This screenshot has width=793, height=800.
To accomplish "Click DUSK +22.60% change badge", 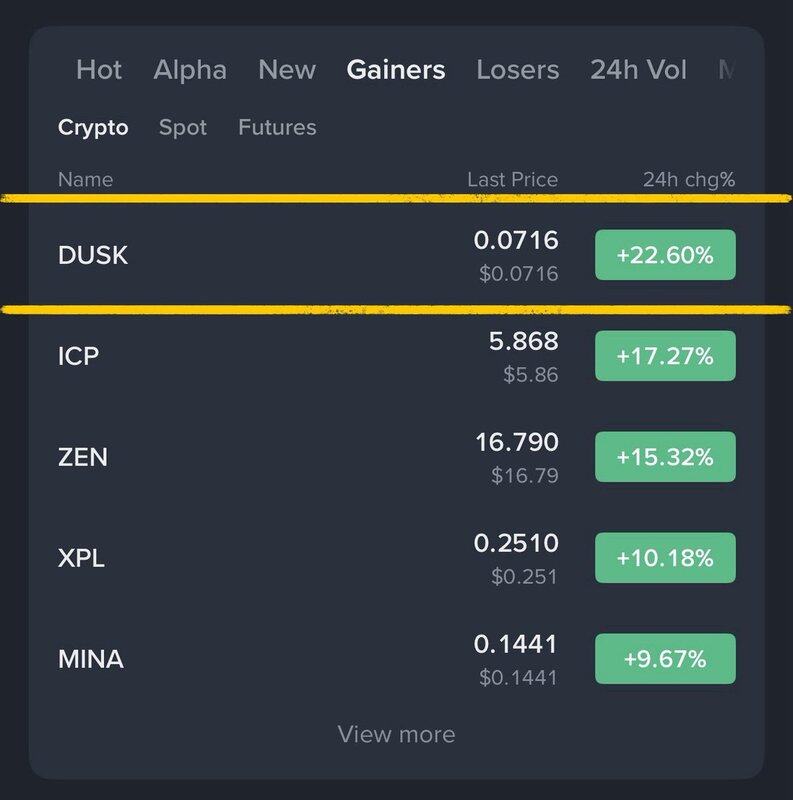I will [665, 255].
